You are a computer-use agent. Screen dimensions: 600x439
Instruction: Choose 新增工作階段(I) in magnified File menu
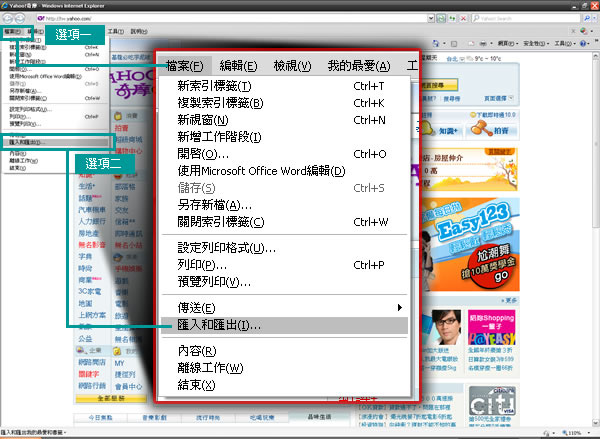click(284, 137)
